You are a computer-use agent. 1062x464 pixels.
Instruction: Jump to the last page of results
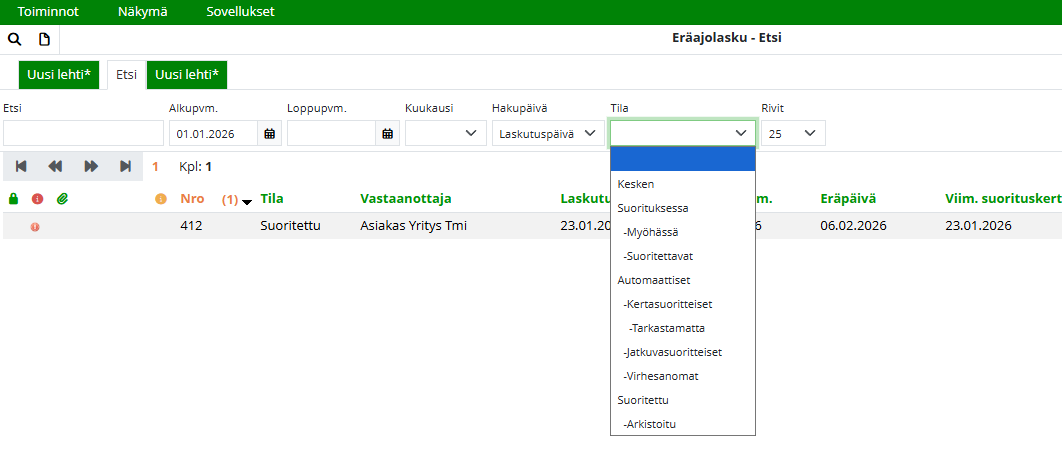(125, 167)
